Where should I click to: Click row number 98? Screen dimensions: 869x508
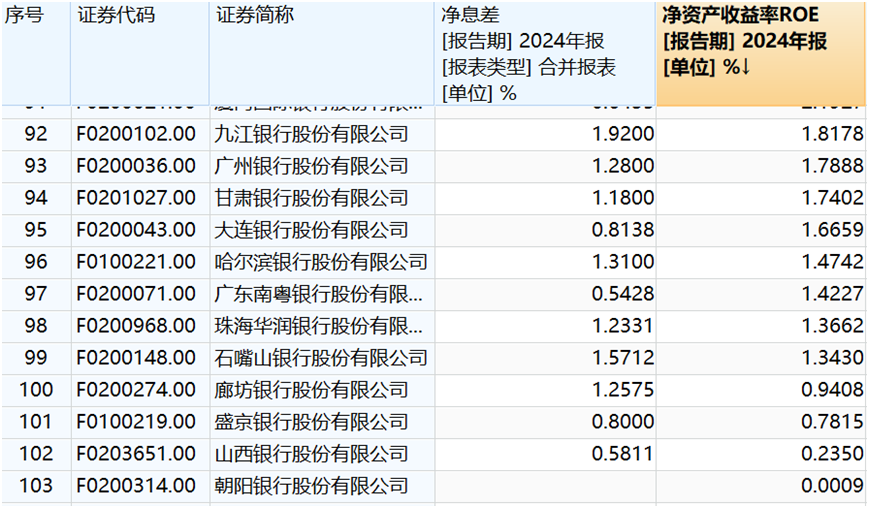(36, 326)
